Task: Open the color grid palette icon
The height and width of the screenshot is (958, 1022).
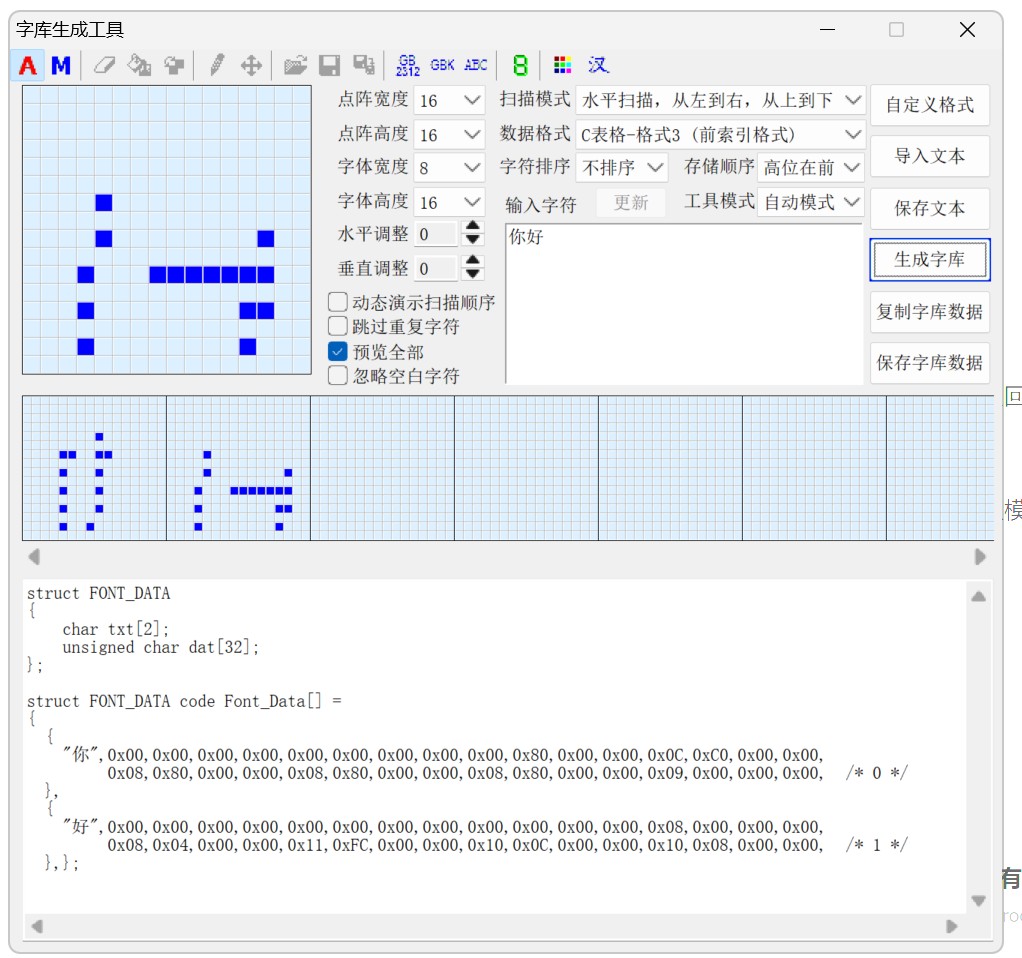Action: (x=563, y=66)
